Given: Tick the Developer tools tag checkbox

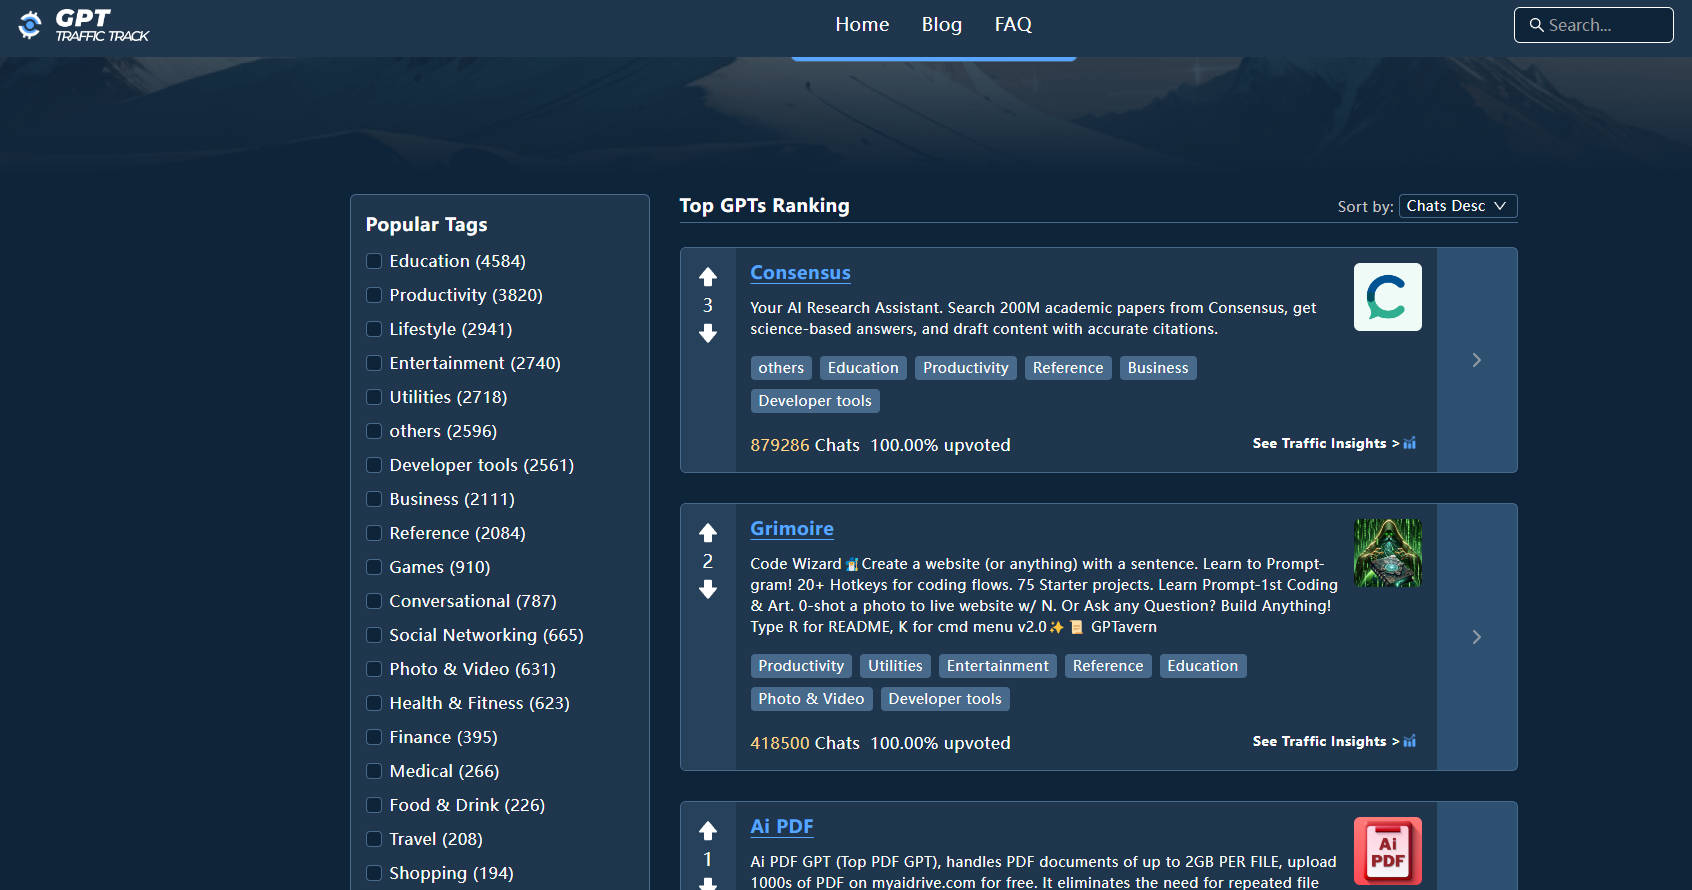Looking at the screenshot, I should (374, 465).
